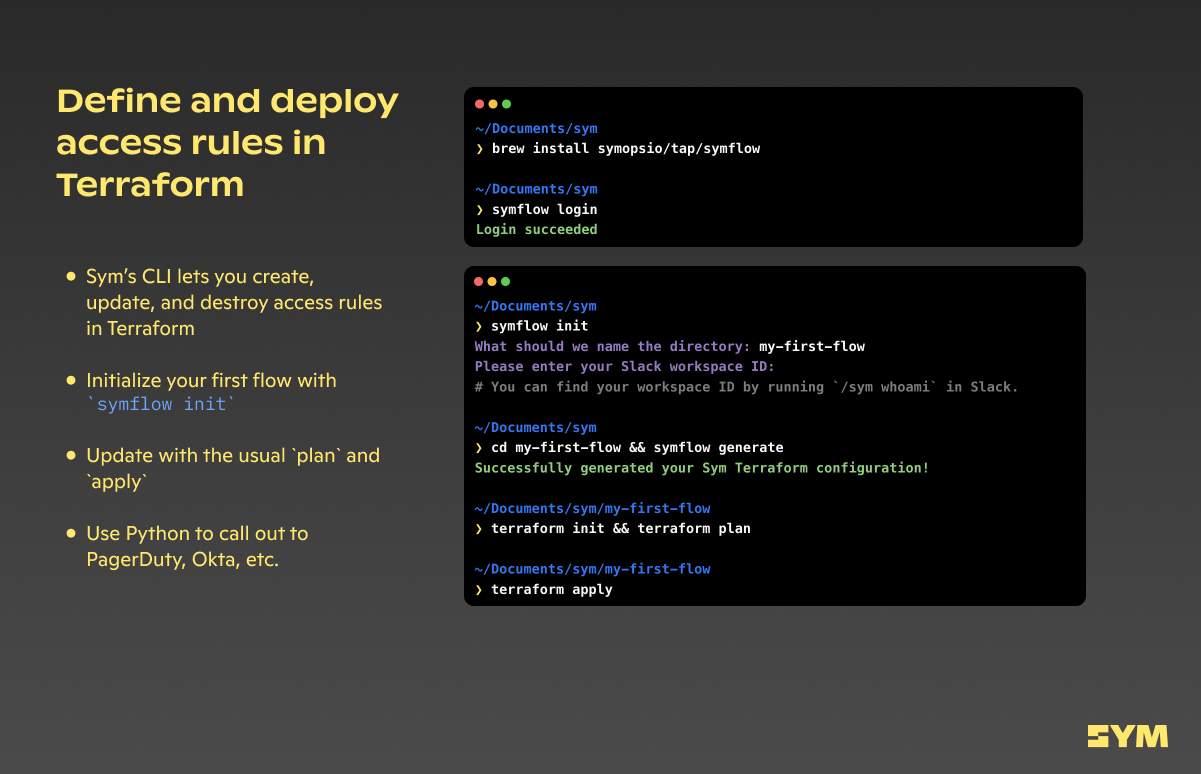
Task: Click the prompt arrow before brew install
Action: (480, 149)
